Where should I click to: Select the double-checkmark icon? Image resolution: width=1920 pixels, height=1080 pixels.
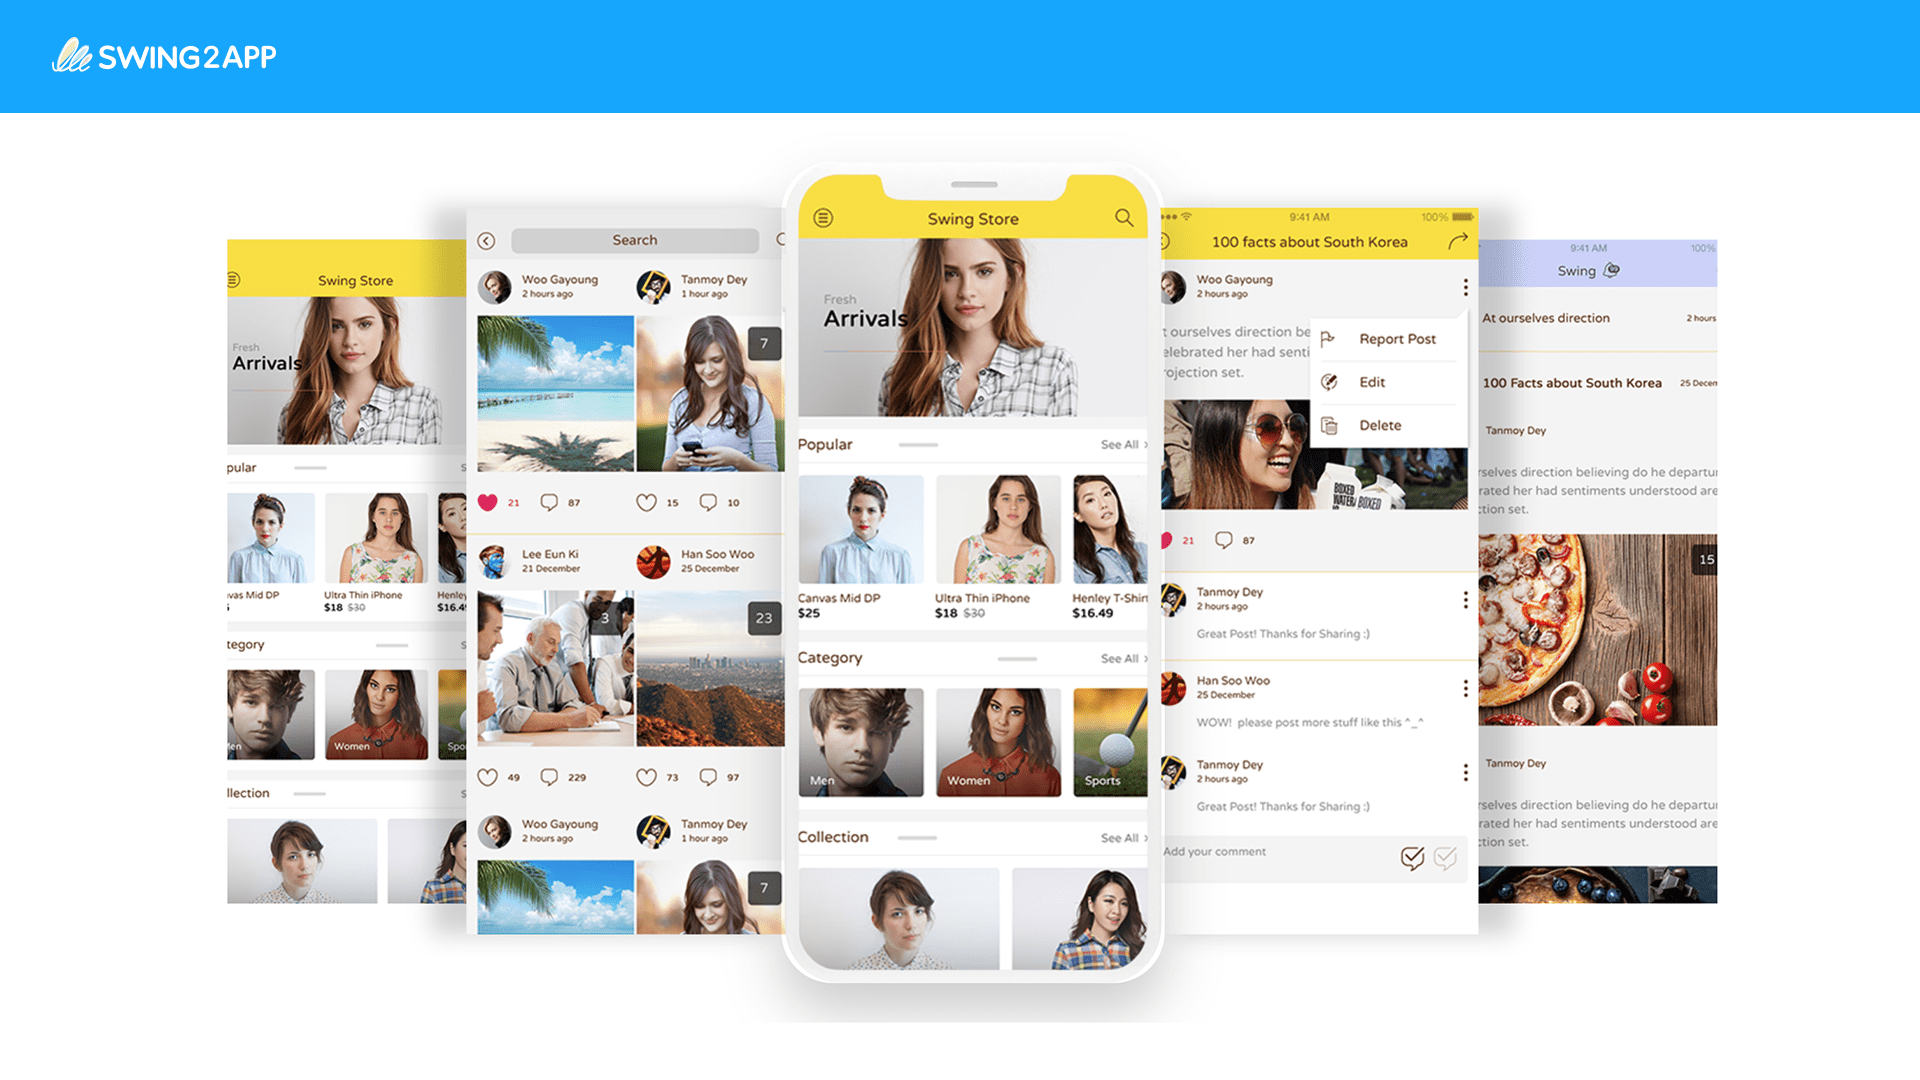pyautogui.click(x=1424, y=855)
